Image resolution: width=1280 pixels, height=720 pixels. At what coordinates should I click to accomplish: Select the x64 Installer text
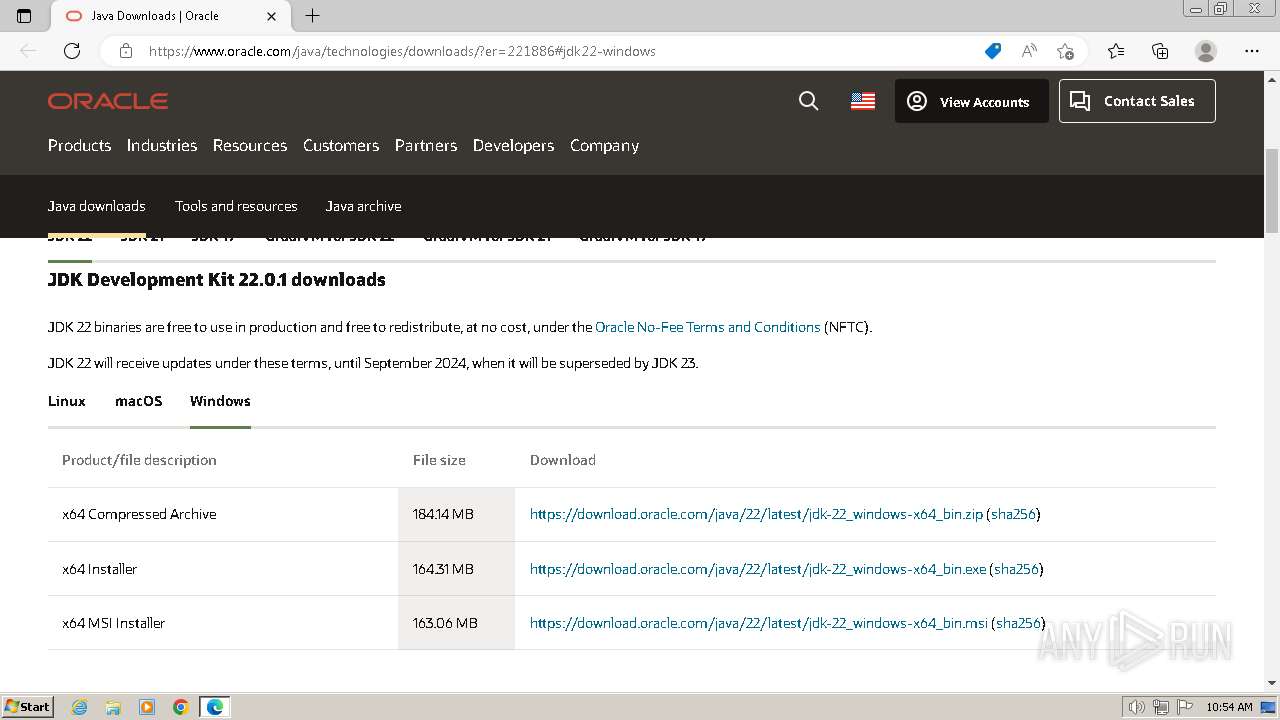[x=100, y=569]
